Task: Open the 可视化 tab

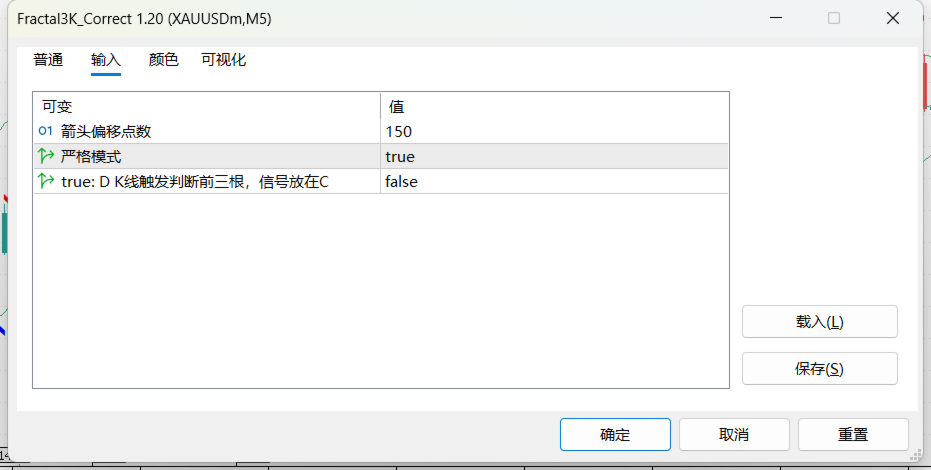Action: pyautogui.click(x=223, y=60)
